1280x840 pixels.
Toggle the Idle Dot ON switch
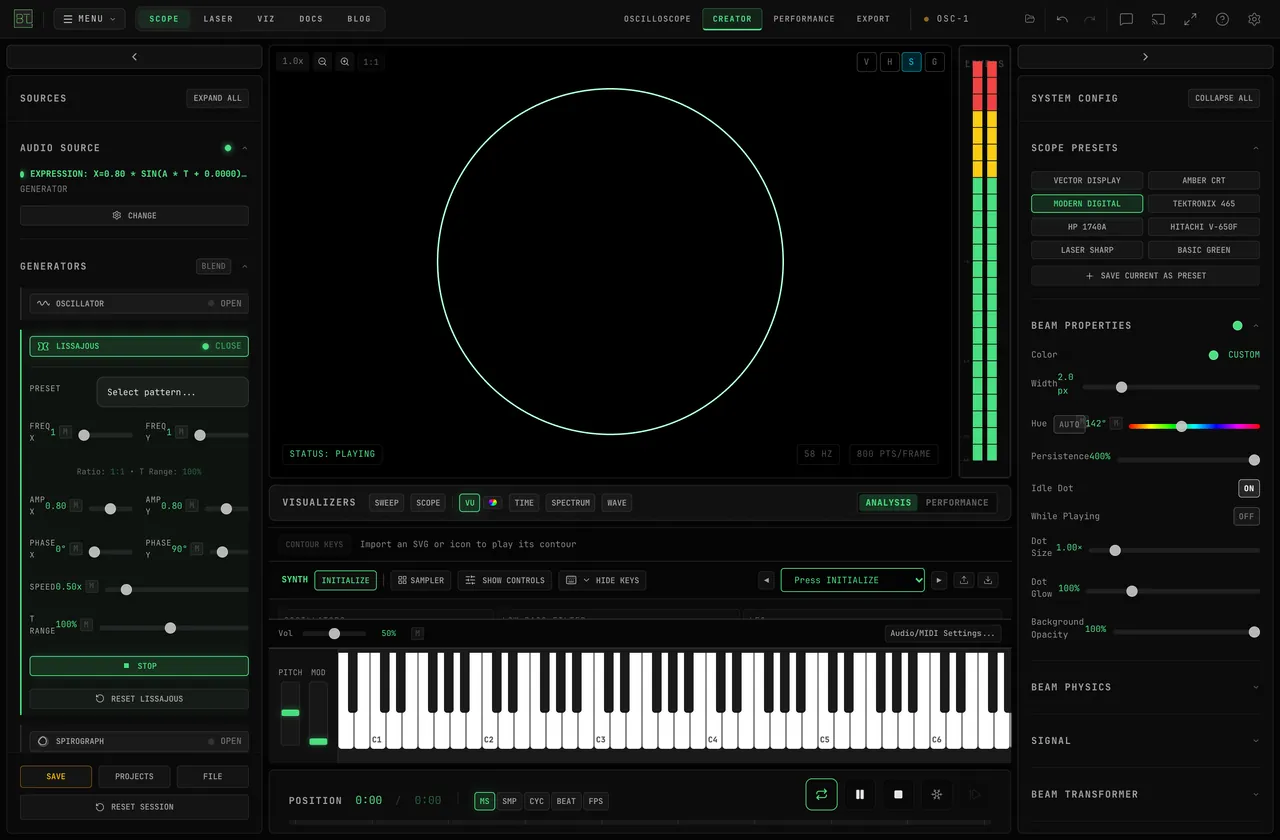pos(1249,488)
